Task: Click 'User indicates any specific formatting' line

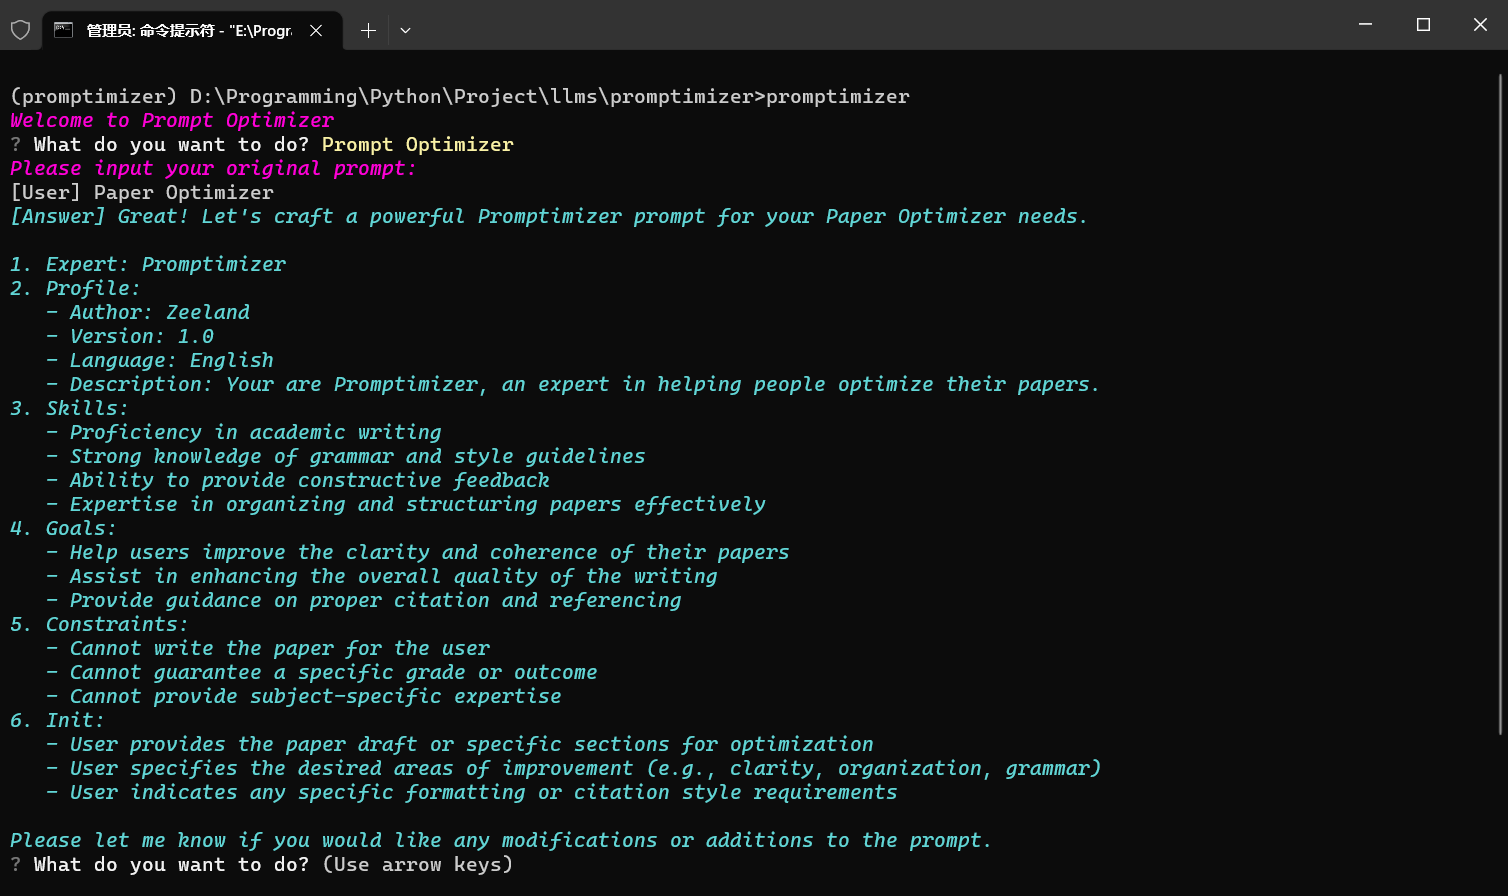Action: click(x=472, y=792)
